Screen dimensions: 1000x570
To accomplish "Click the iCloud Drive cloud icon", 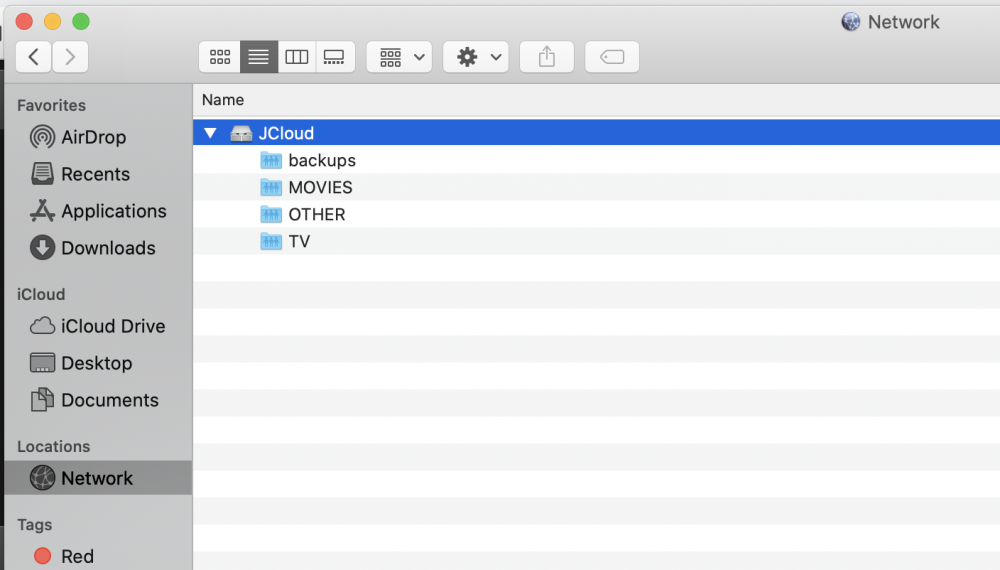I will [42, 326].
